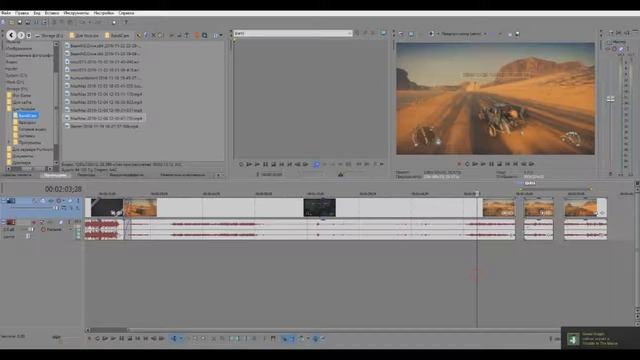Screen dimensions: 640x360
Task: Click the video preview record button
Action: (459, 164)
